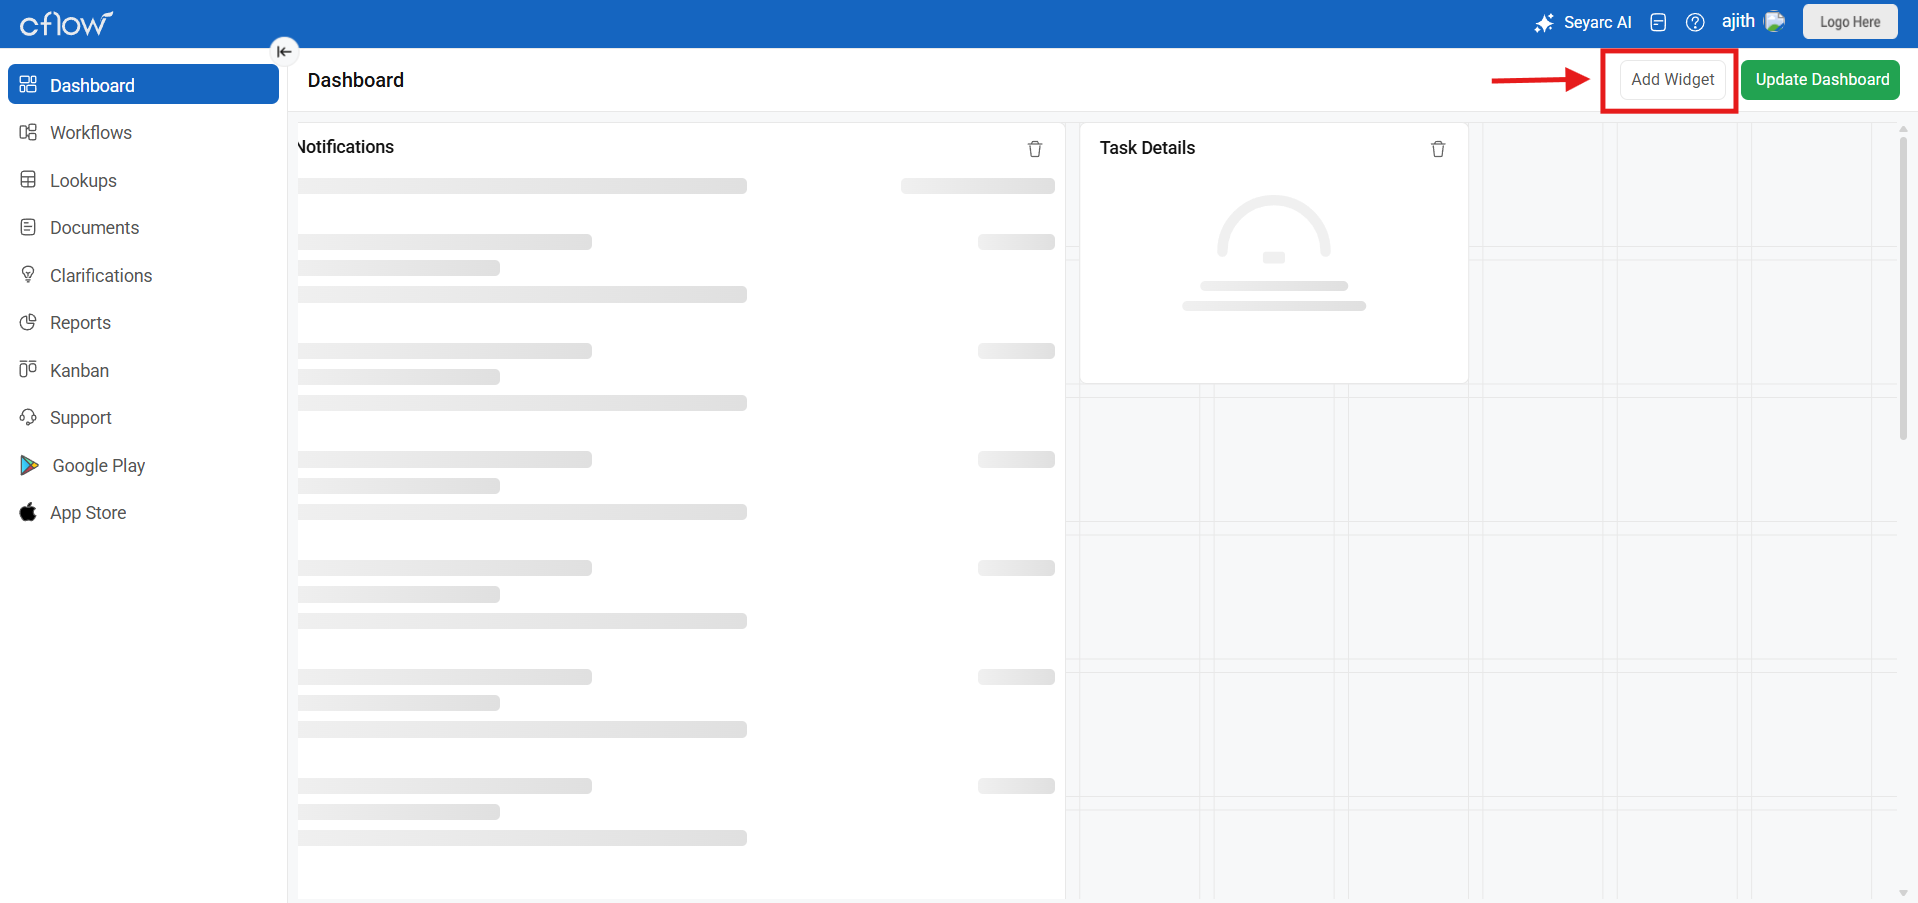1918x903 pixels.
Task: Navigate to Documents in the sidebar
Action: tap(94, 228)
